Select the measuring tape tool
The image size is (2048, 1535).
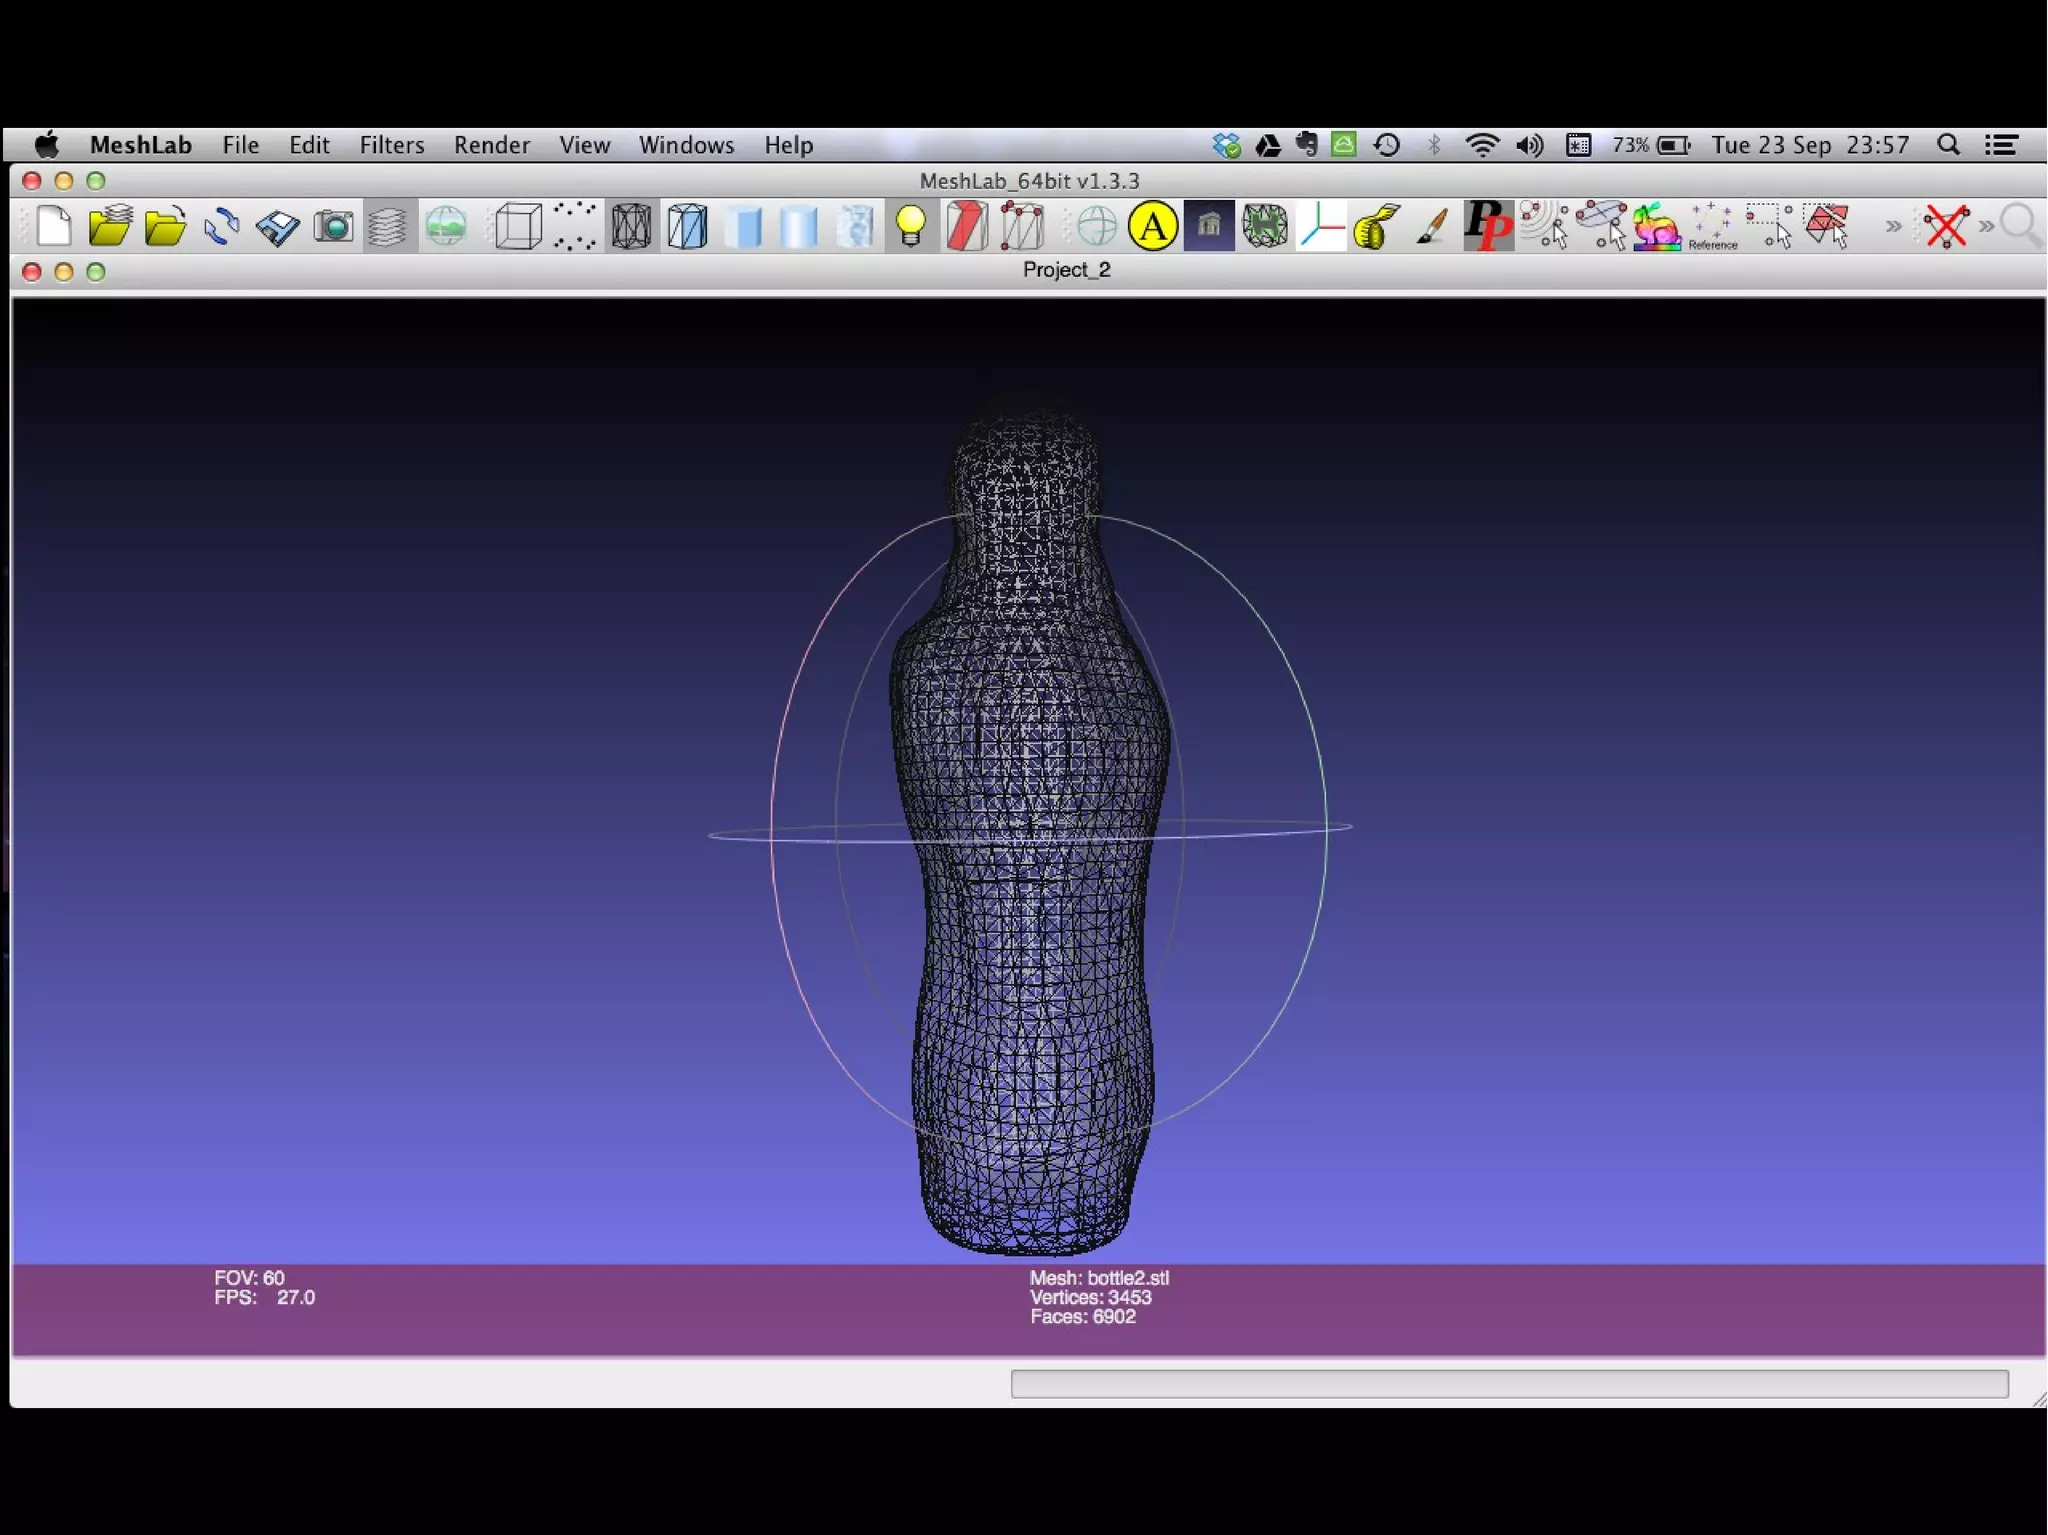(x=1376, y=226)
